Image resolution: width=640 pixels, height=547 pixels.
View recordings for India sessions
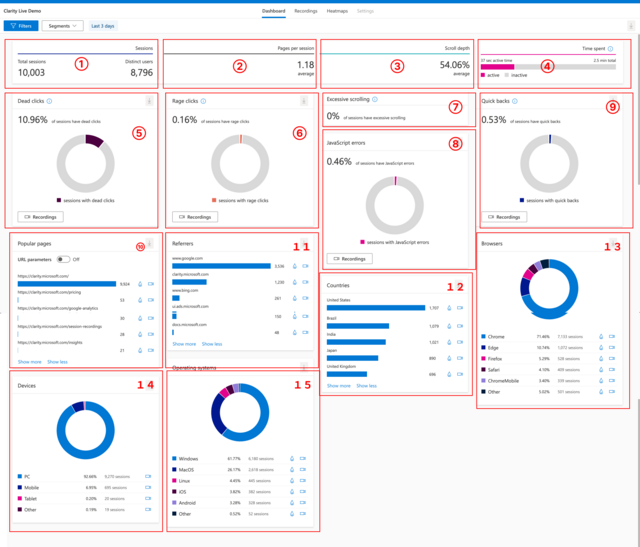(x=460, y=342)
